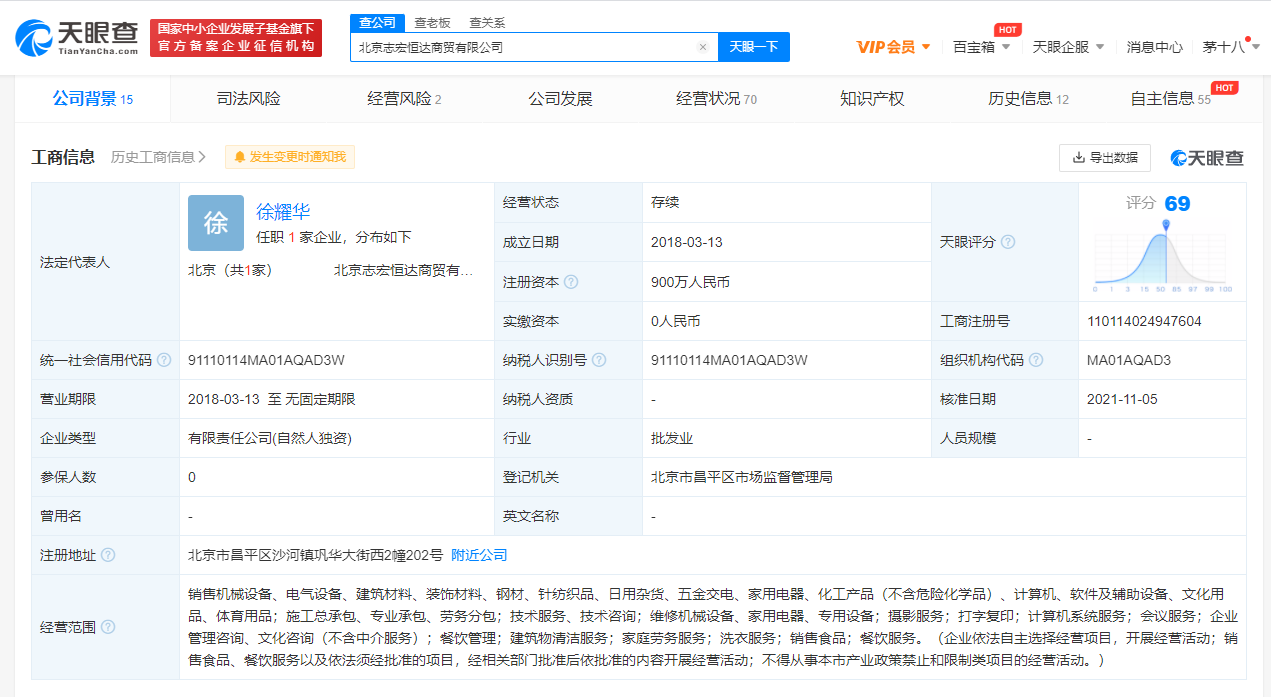The height and width of the screenshot is (697, 1271).
Task: Click help icon next to 注册资本
Action: coord(571,282)
